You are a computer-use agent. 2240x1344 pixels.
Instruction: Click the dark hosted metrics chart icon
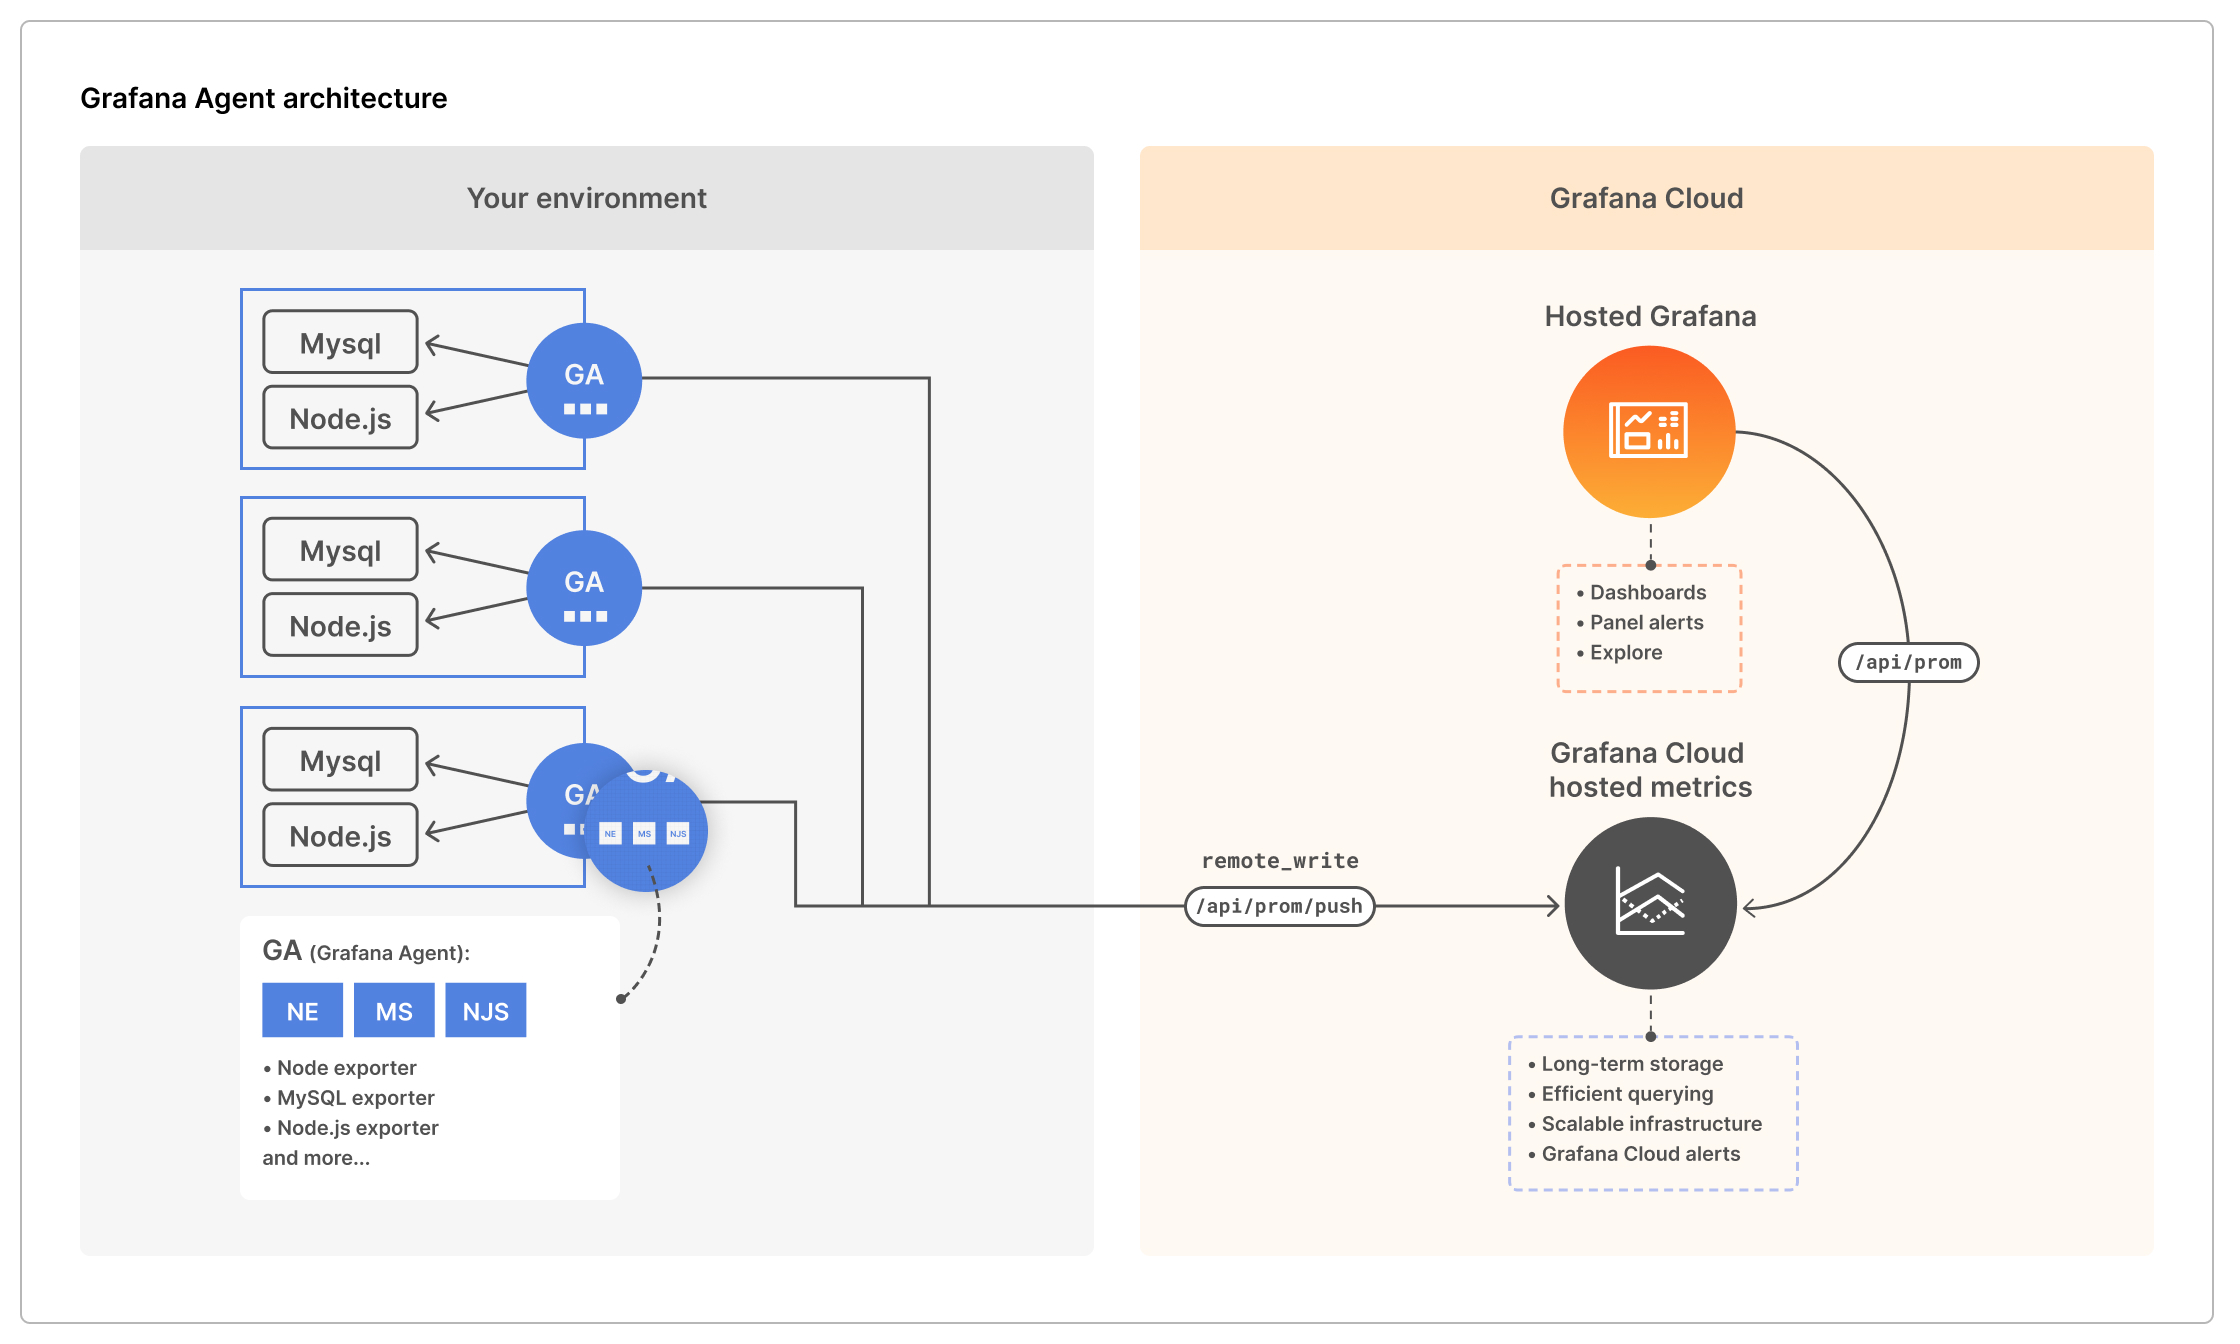[1651, 903]
